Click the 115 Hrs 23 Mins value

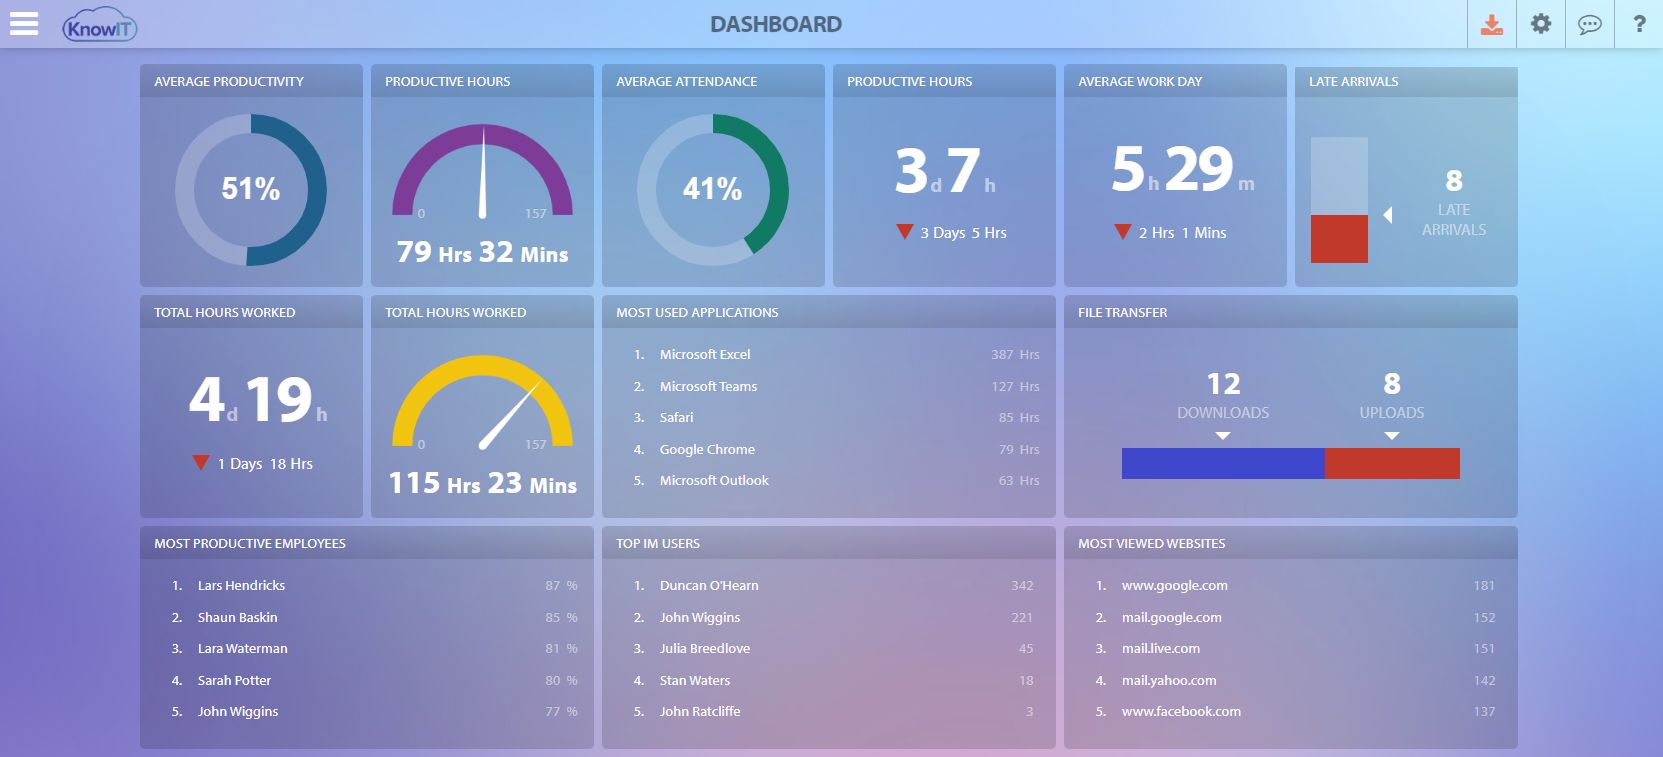click(483, 483)
